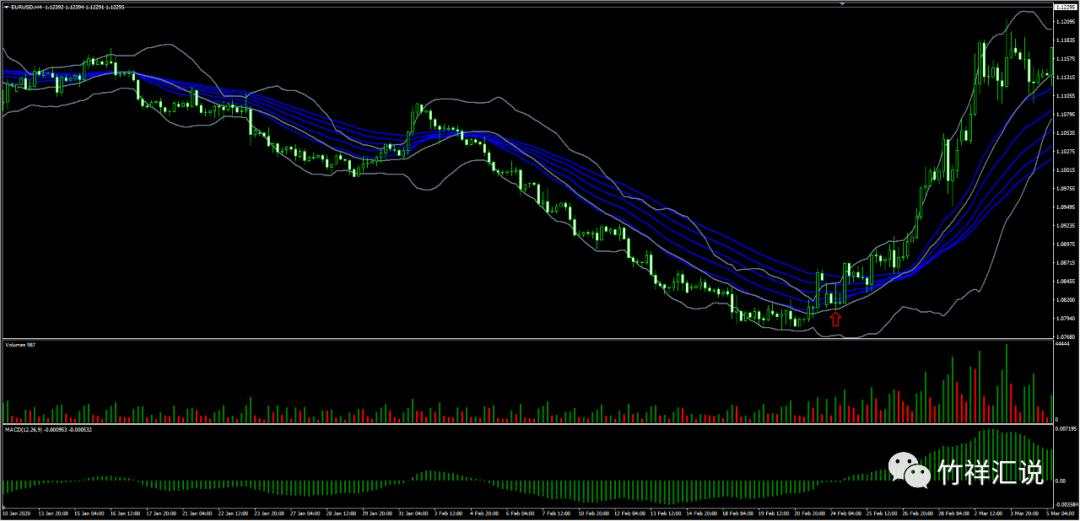
Task: Click the MACD(12,26,9) indicator label
Action: coord(49,429)
